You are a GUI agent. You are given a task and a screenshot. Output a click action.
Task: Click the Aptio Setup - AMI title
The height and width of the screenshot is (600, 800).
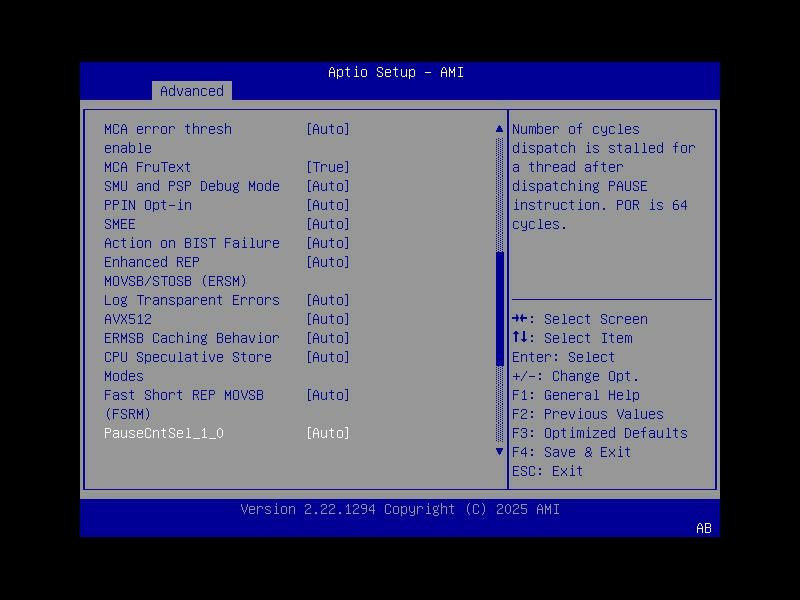(396, 72)
